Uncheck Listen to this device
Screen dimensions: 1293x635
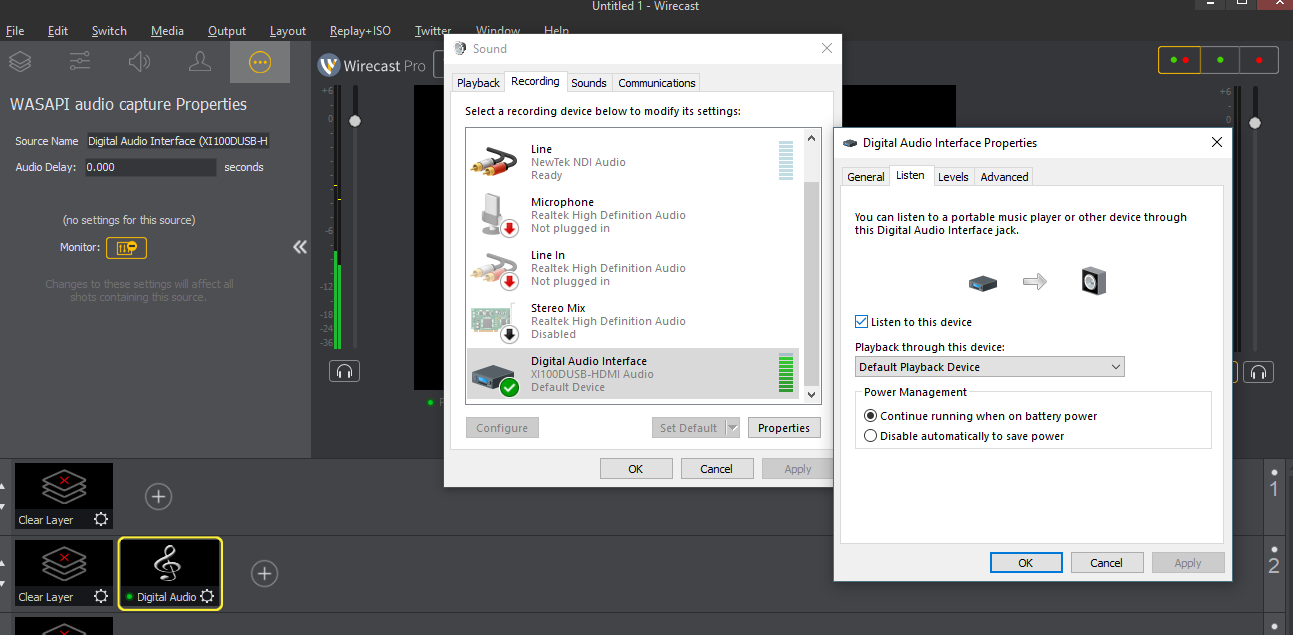tap(862, 322)
